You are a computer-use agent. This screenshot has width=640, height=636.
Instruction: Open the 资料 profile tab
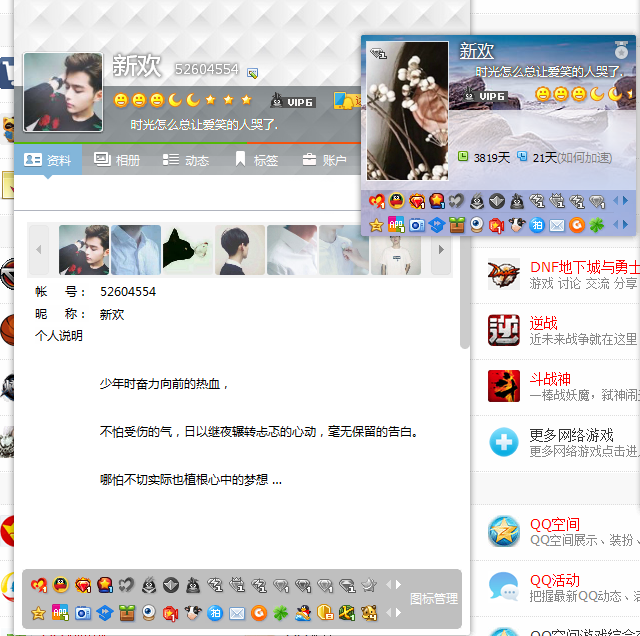pyautogui.click(x=48, y=160)
